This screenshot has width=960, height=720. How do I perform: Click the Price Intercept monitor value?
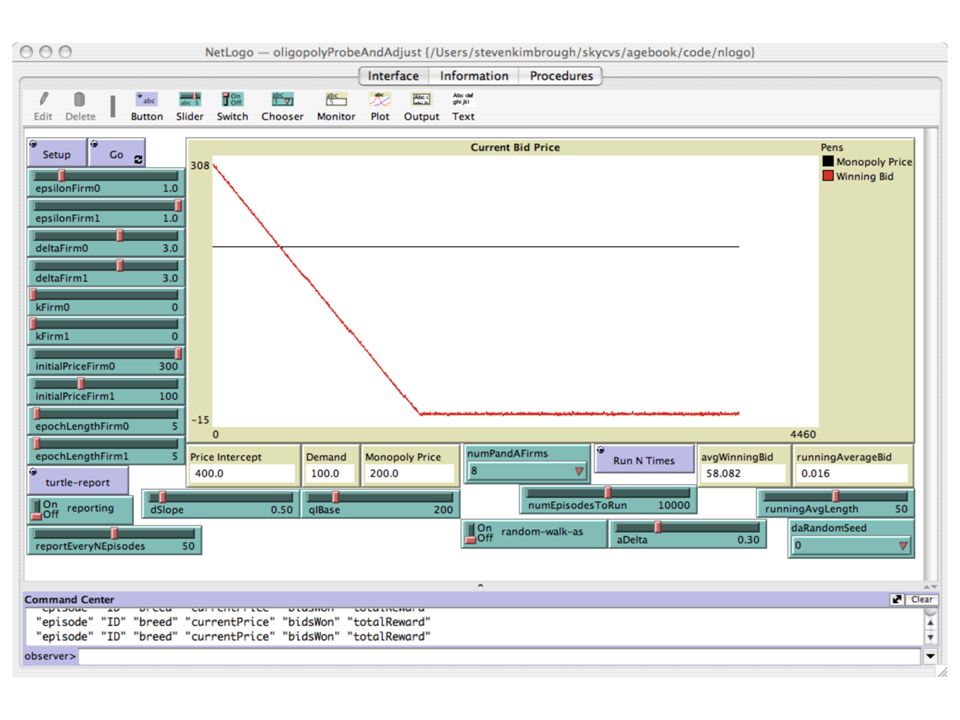242,473
